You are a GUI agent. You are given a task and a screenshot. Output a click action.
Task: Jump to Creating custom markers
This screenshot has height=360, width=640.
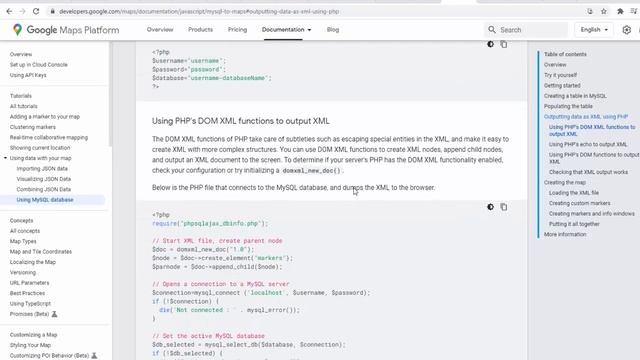[580, 203]
